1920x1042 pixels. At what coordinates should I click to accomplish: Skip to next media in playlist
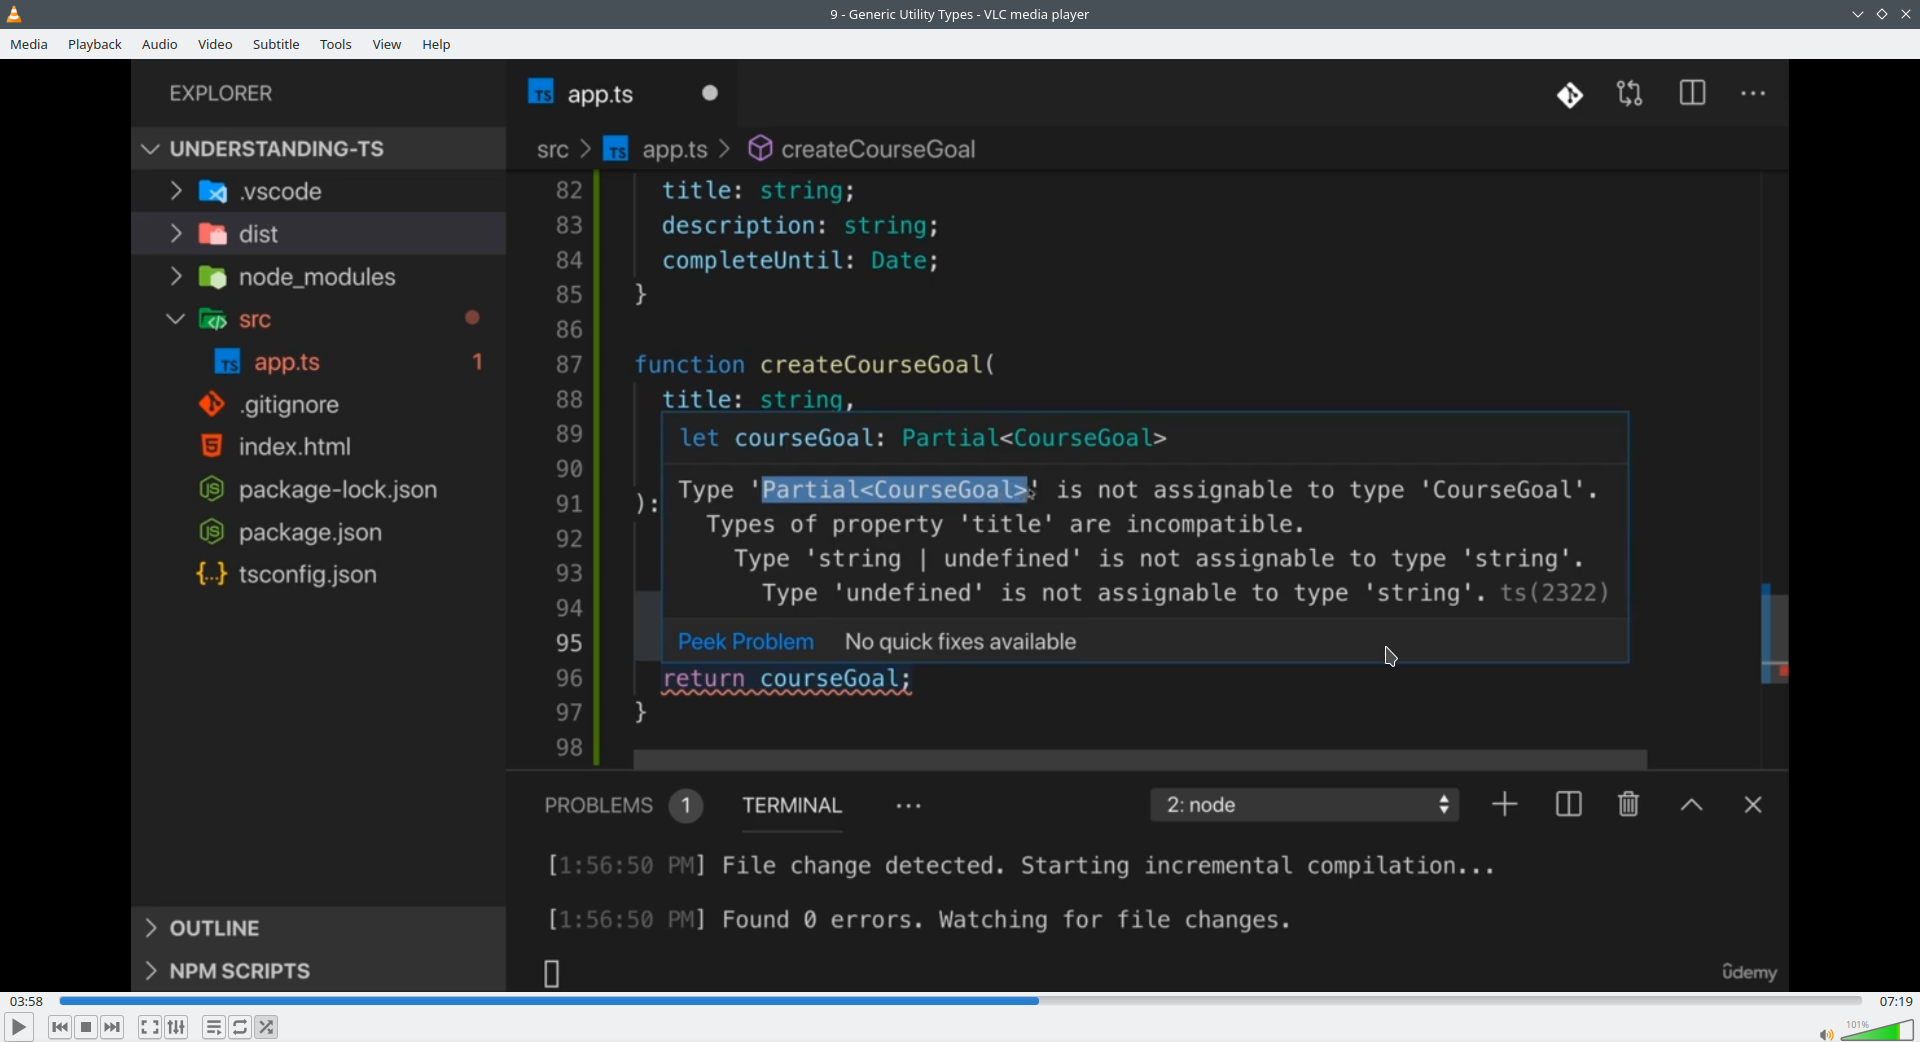point(112,1027)
